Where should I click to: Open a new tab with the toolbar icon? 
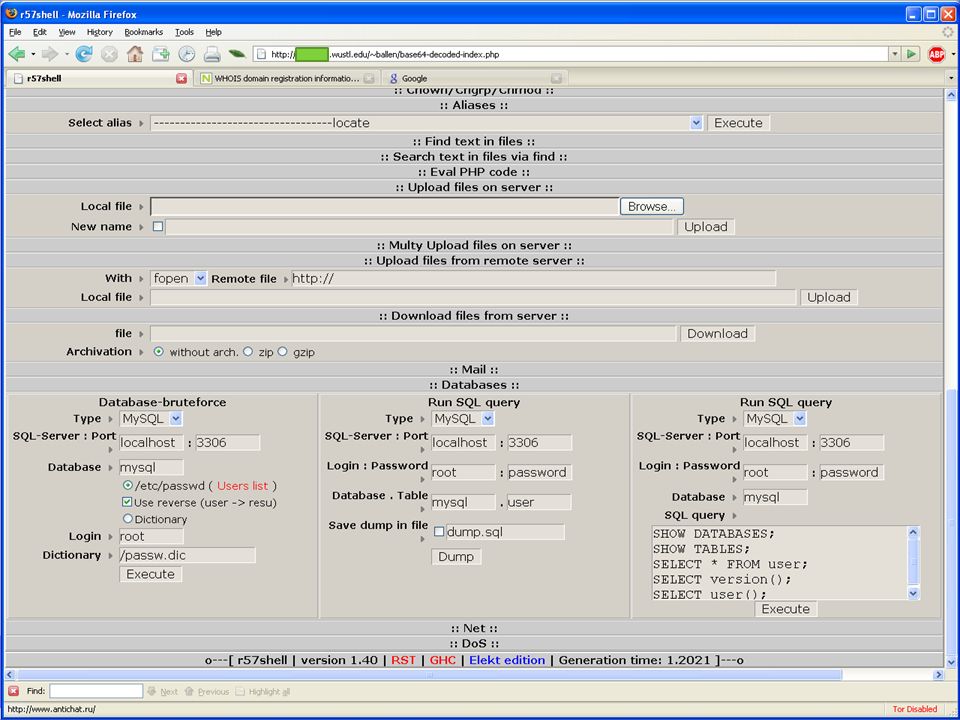pos(161,54)
